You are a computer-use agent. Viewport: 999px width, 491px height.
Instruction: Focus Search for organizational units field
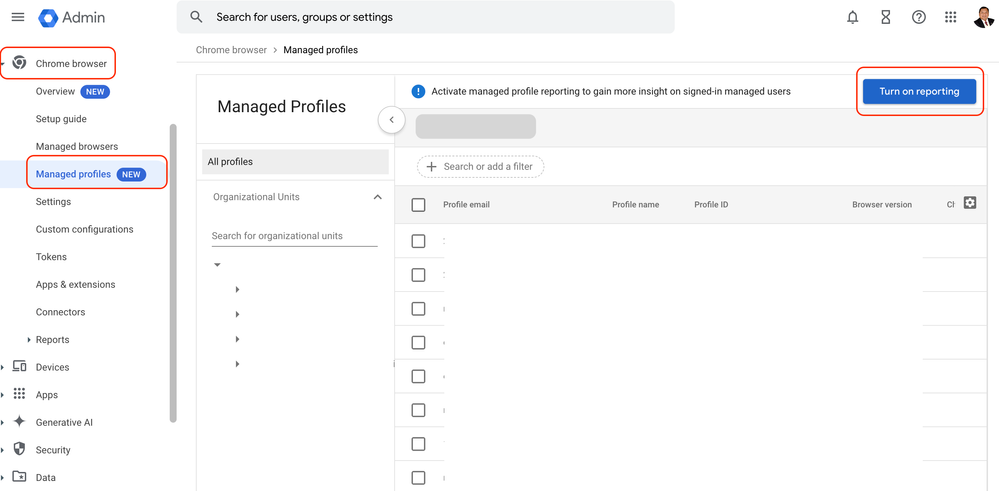click(294, 236)
